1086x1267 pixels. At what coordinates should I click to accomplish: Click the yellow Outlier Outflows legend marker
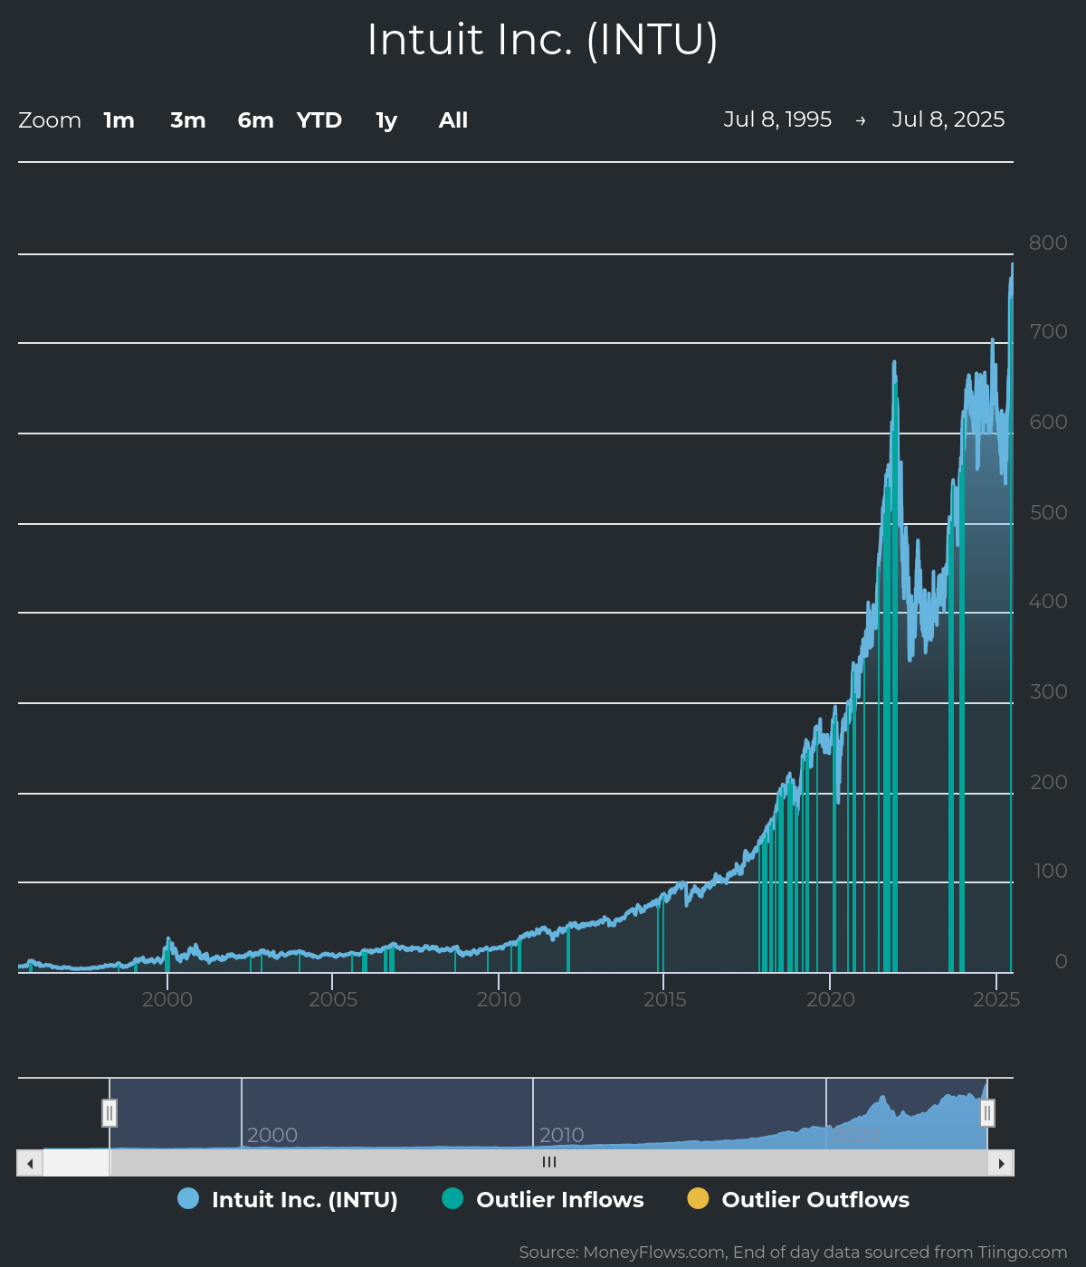pos(698,1199)
